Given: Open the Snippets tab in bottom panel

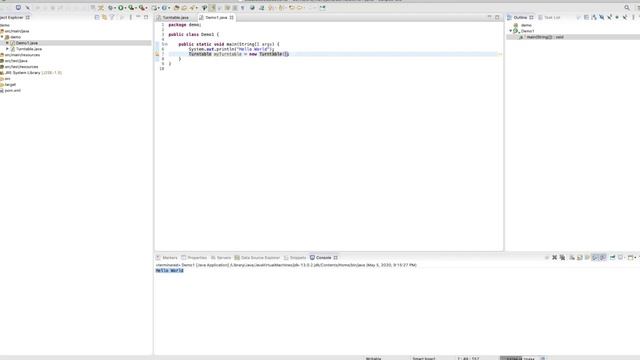Looking at the screenshot, I should pyautogui.click(x=295, y=258).
